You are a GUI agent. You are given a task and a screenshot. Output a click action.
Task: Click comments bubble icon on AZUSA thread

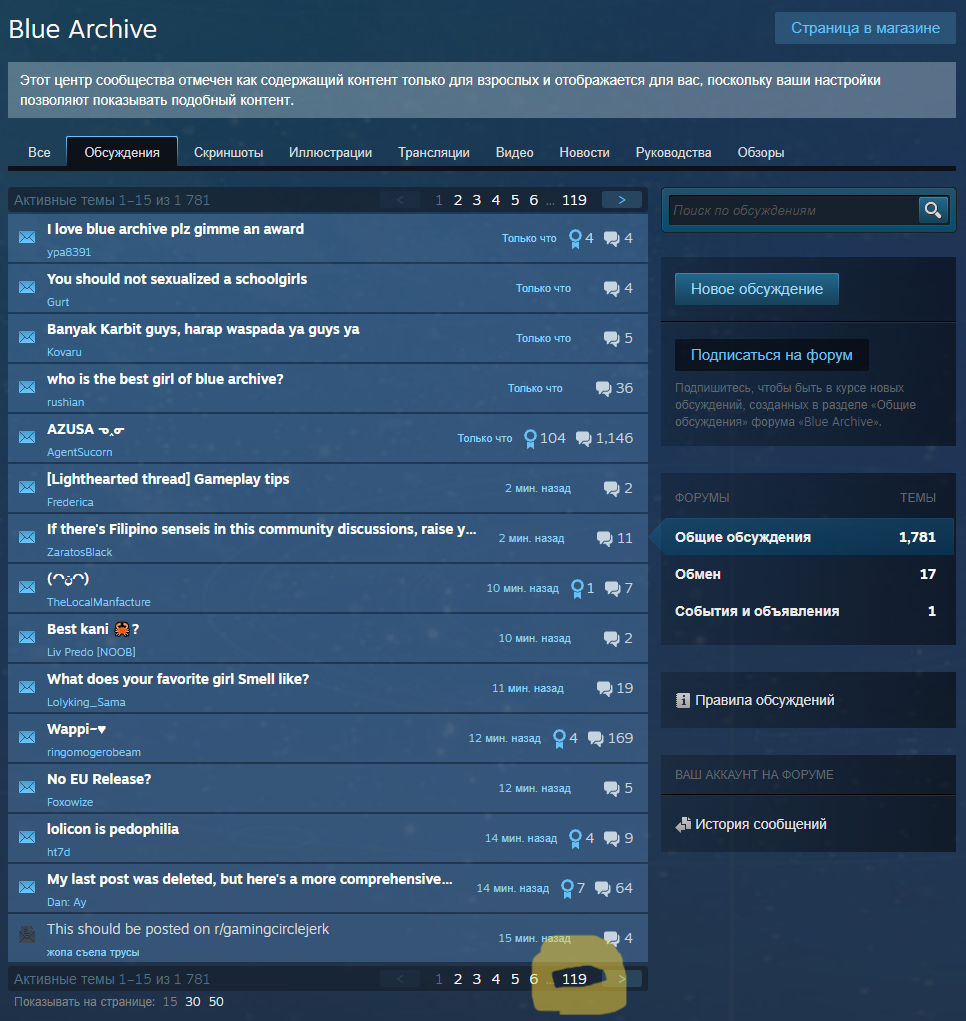click(x=584, y=439)
